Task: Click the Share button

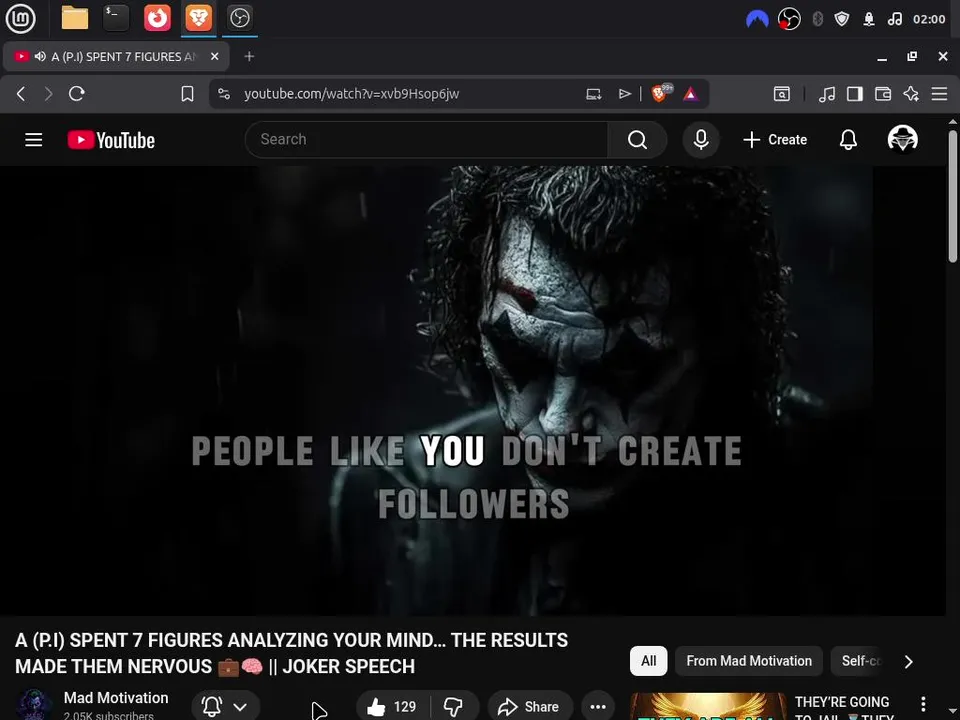Action: [530, 707]
